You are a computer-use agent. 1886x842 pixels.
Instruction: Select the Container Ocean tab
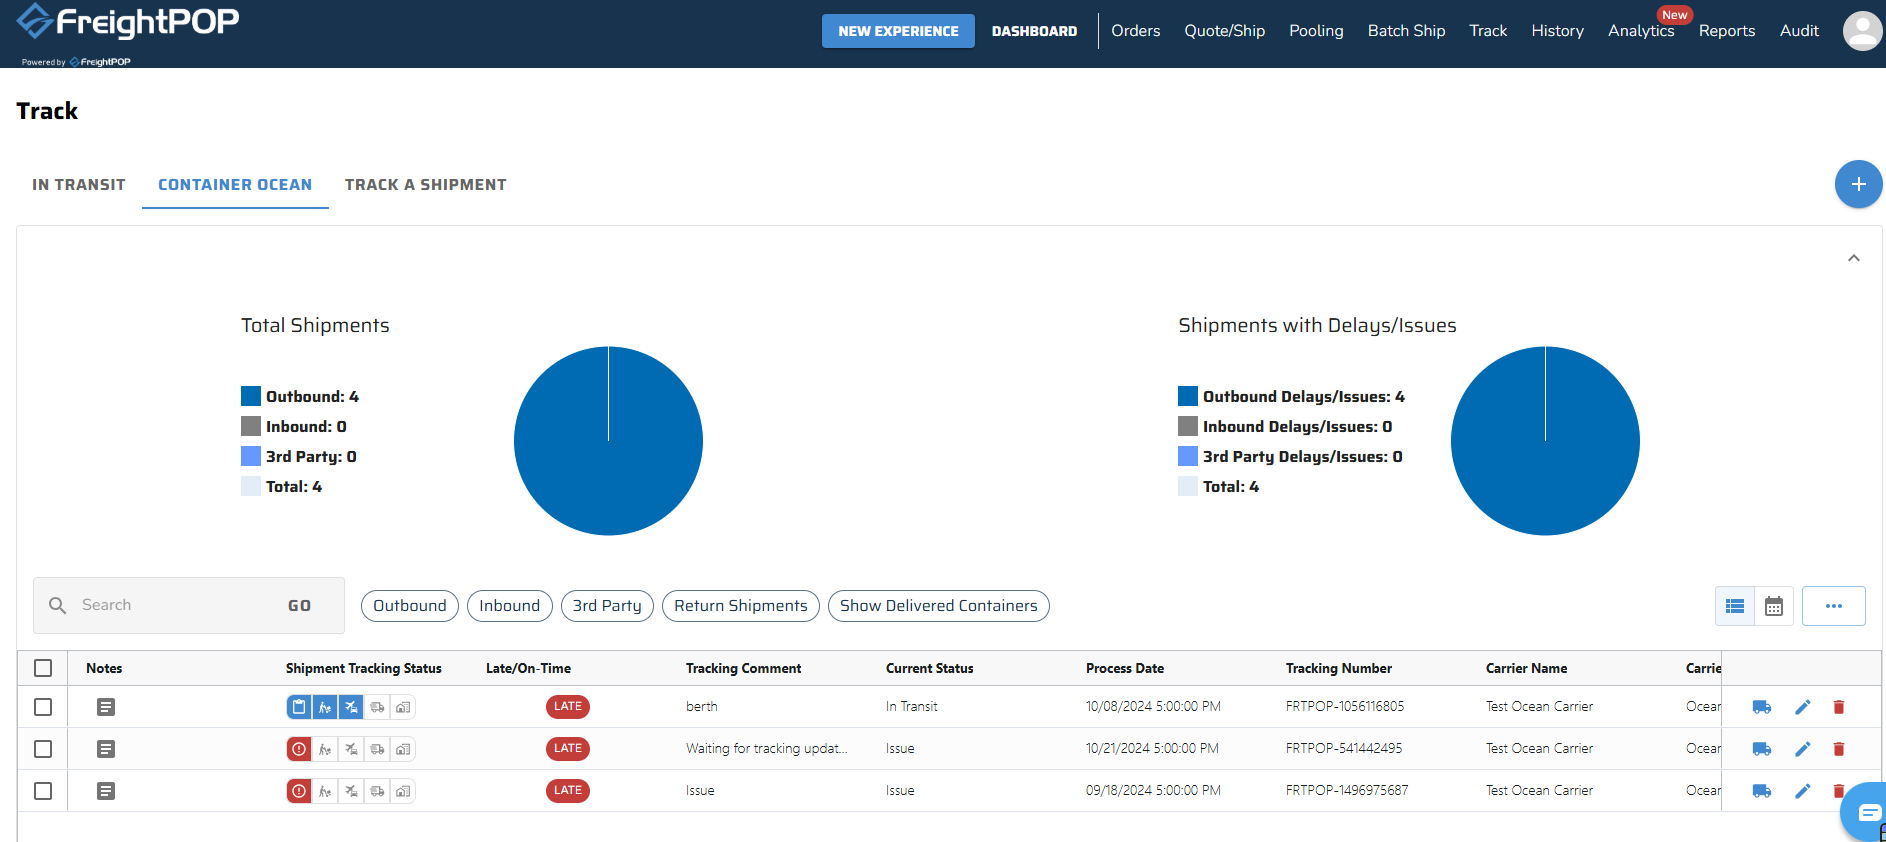[235, 185]
